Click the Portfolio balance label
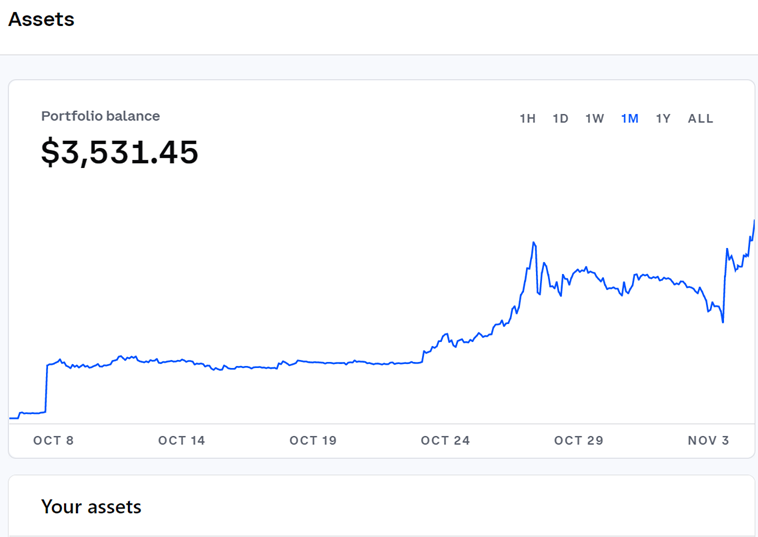 point(101,116)
